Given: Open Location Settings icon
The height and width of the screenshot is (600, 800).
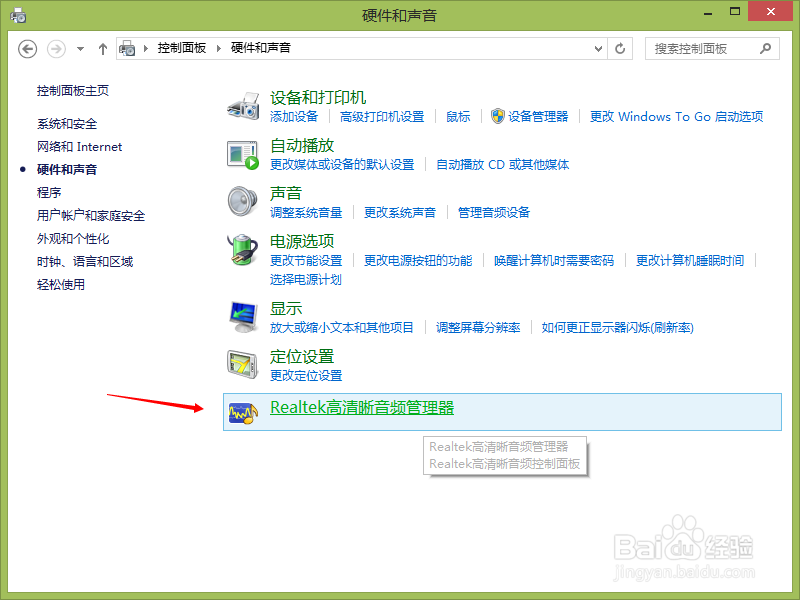Looking at the screenshot, I should 243,364.
